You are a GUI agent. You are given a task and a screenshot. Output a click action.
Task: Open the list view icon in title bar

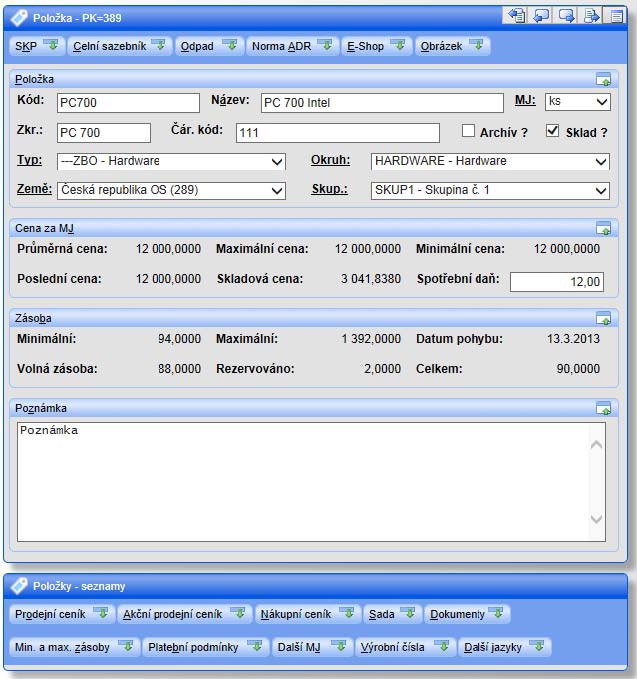(616, 15)
